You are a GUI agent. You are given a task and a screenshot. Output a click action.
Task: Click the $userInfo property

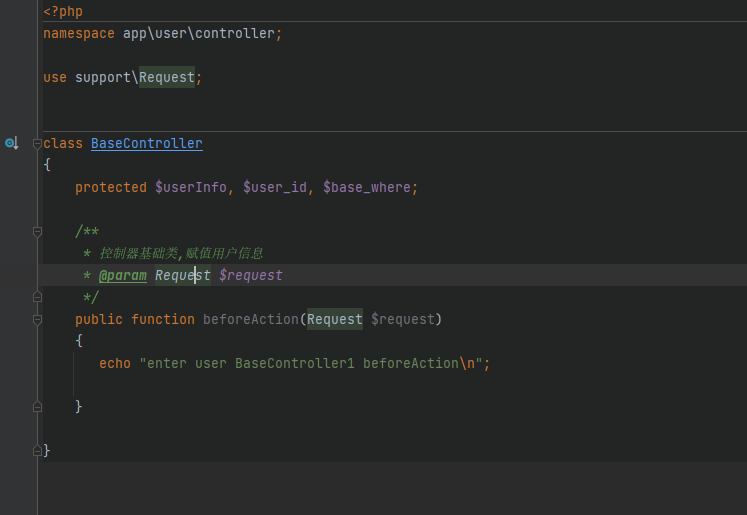click(191, 187)
